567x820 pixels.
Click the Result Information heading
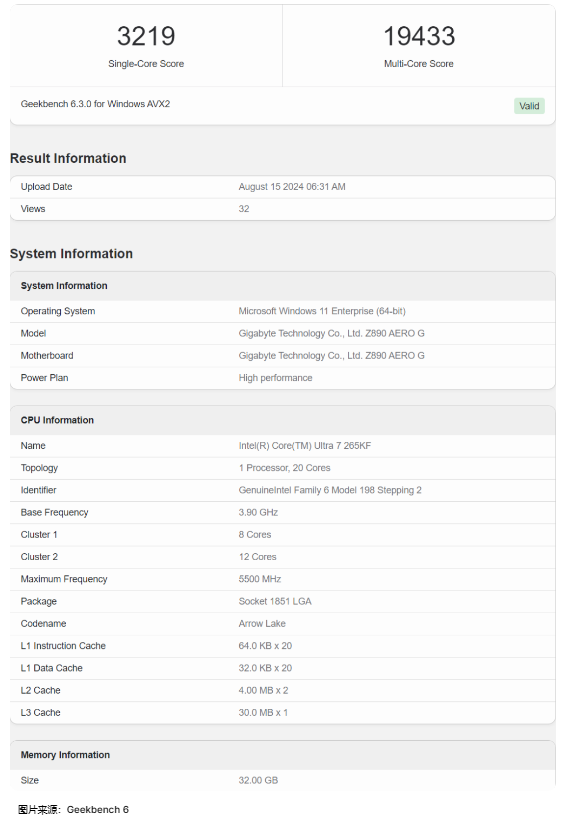coord(68,158)
